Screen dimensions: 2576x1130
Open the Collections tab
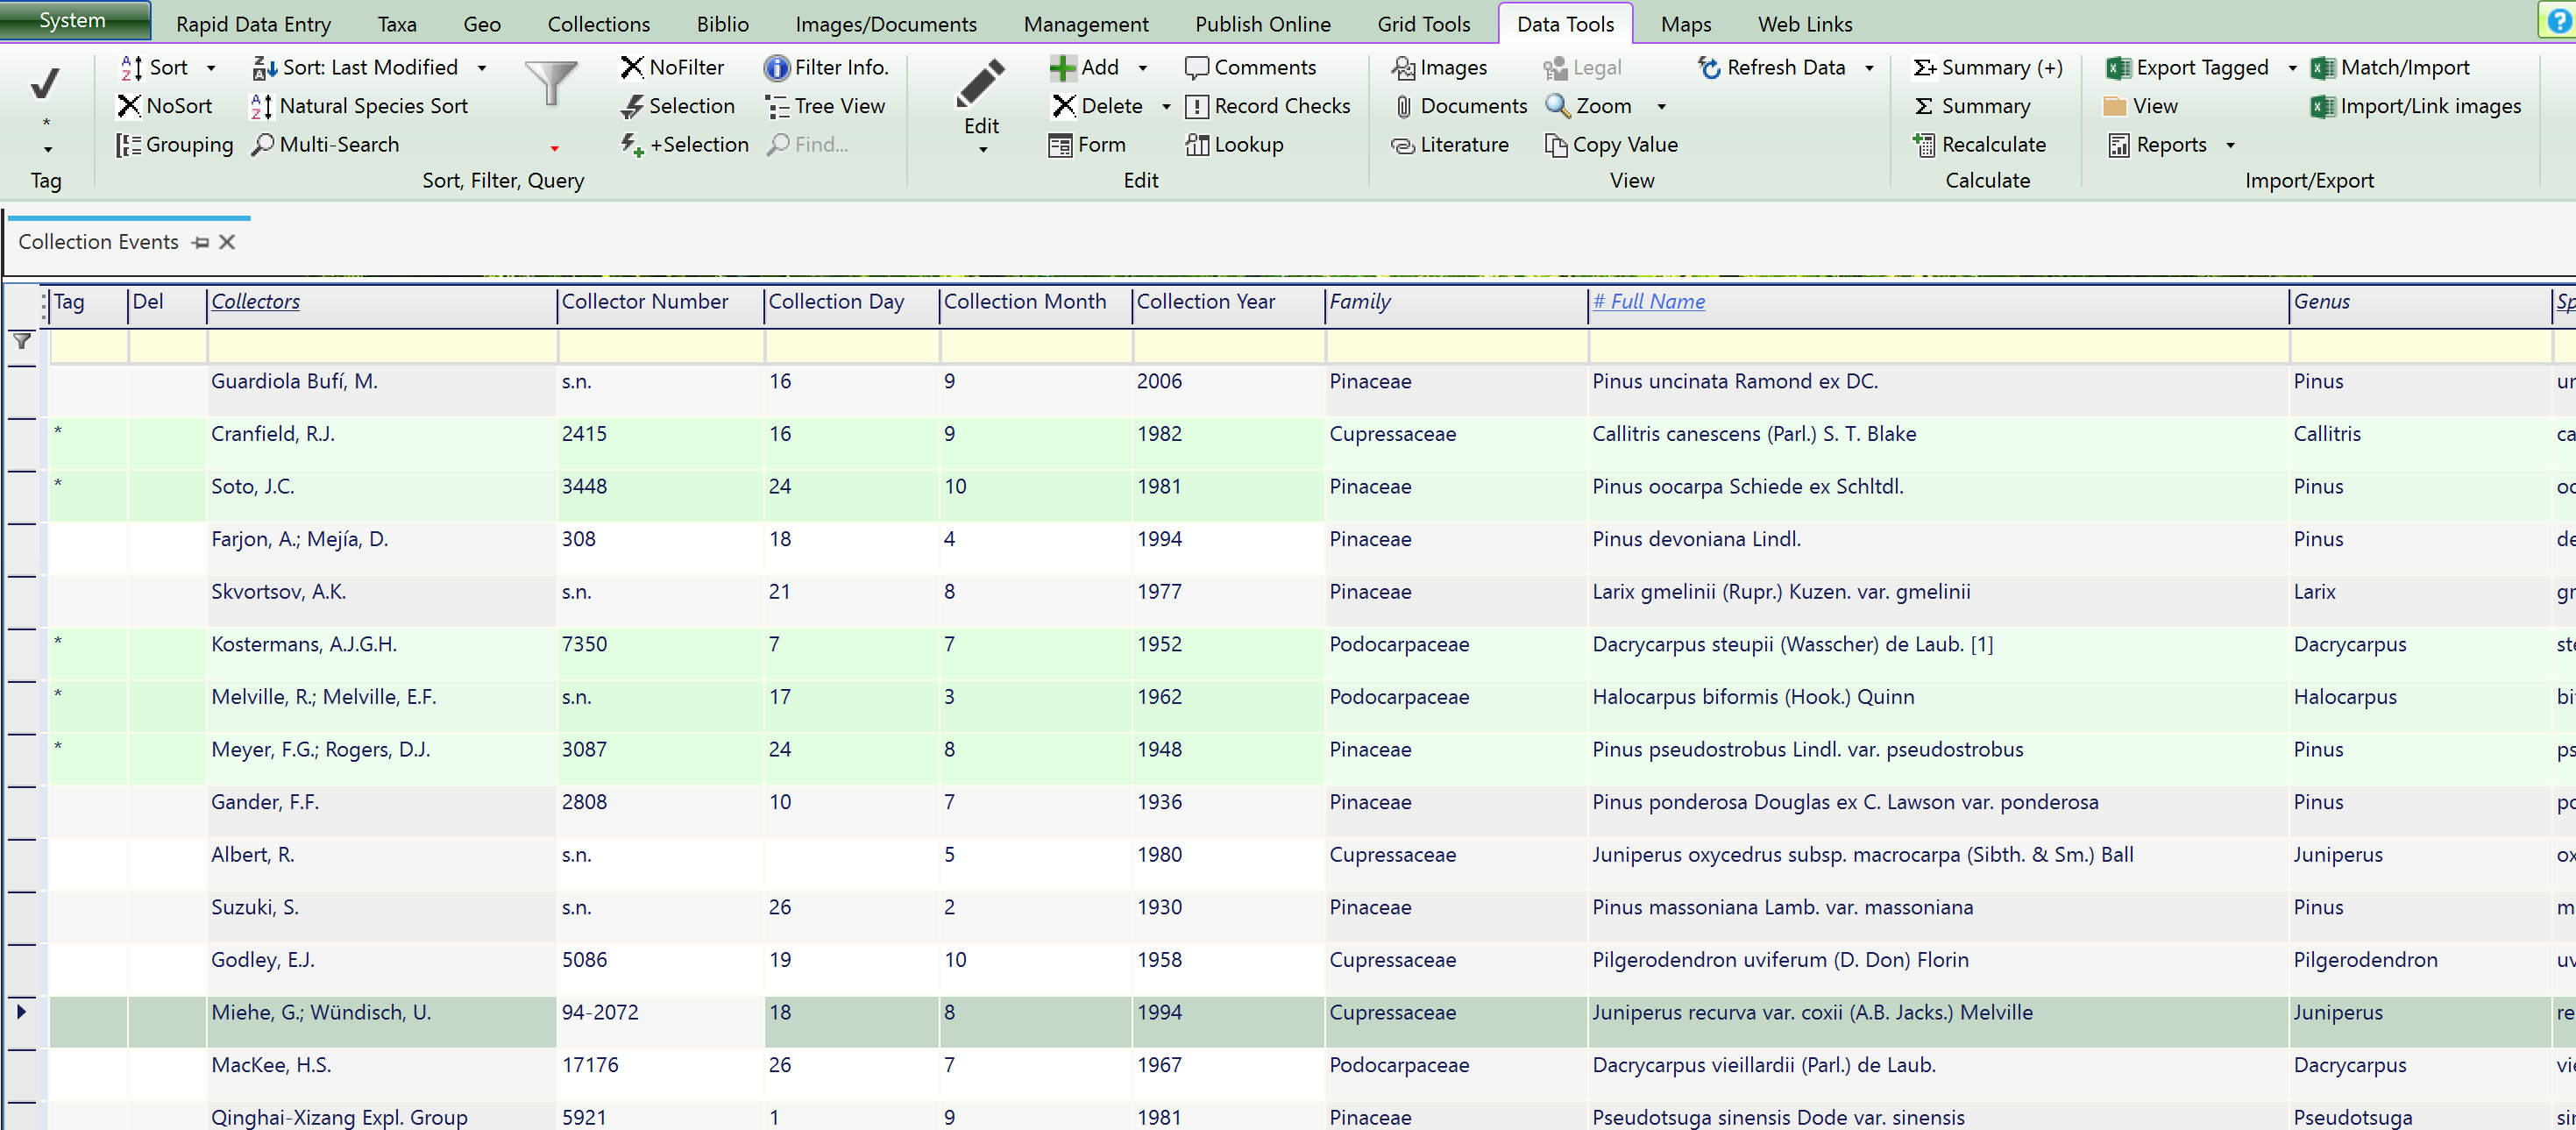[x=598, y=24]
